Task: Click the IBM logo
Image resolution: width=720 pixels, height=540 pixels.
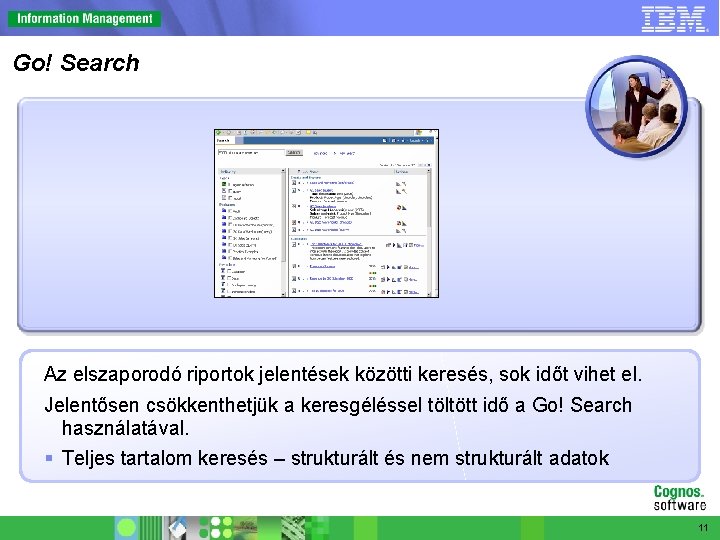Action: pos(674,19)
